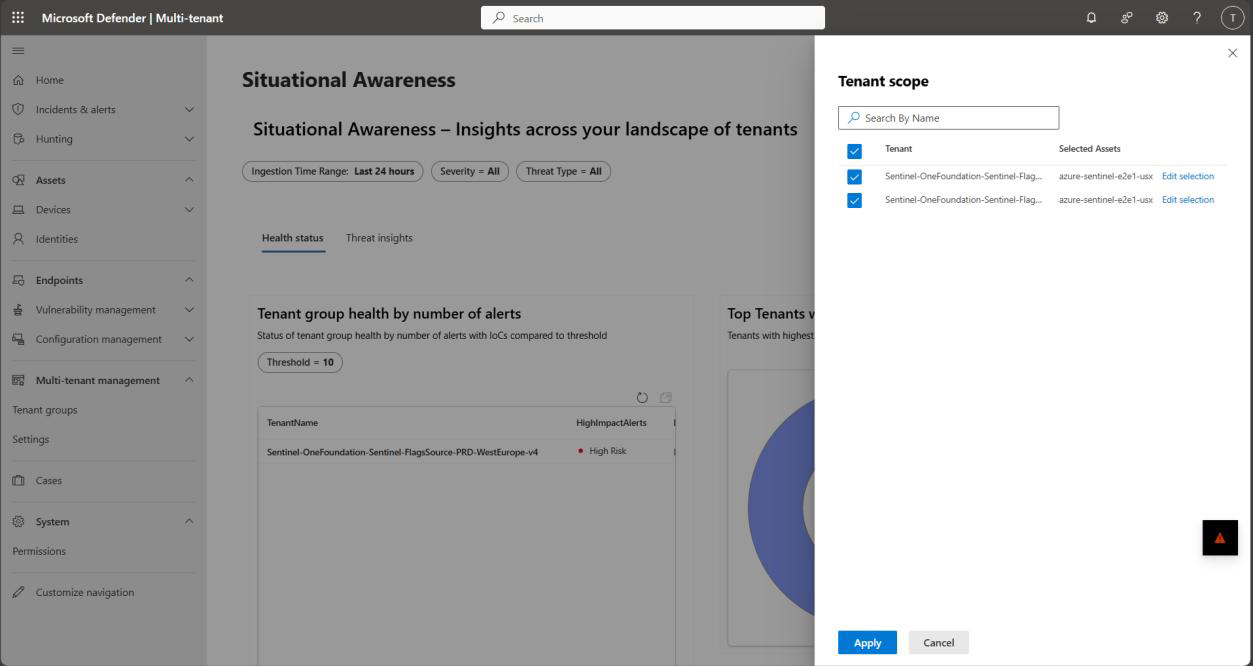The image size is (1253, 666).
Task: Toggle the select-all Tenant checkbox
Action: (854, 151)
